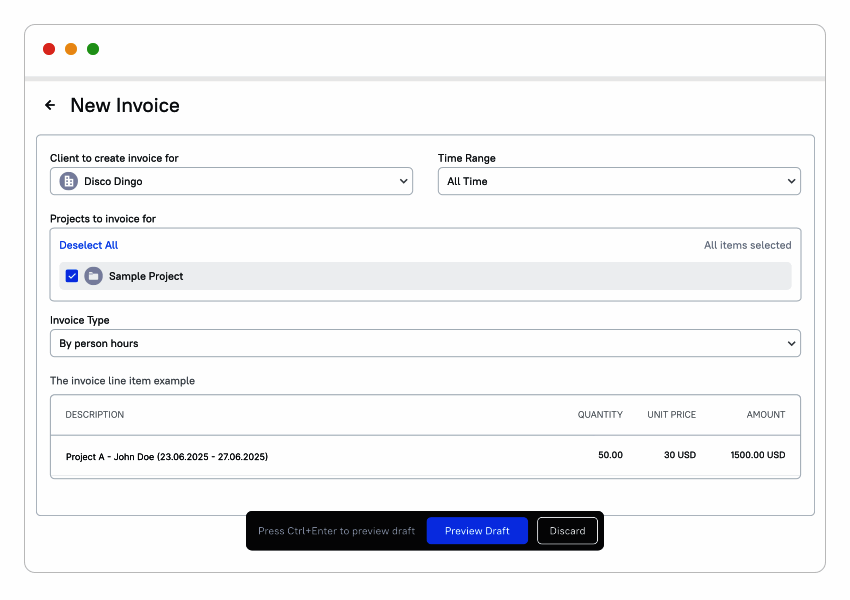The width and height of the screenshot is (850, 600).
Task: Click the back arrow beside New Invoice
Action: tap(50, 105)
